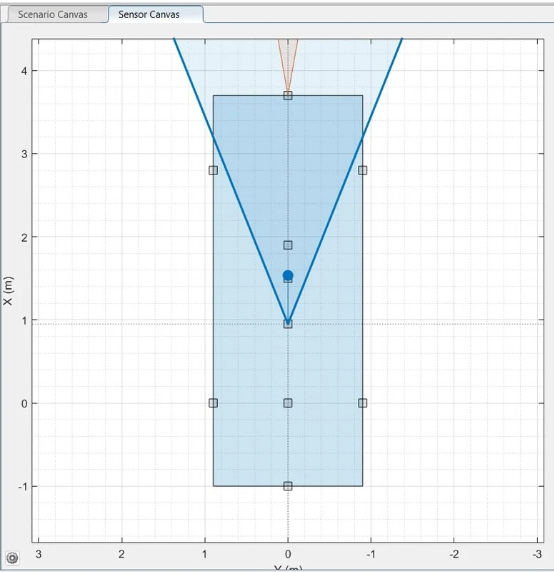The width and height of the screenshot is (554, 572).
Task: Pick the right front wheel mount marker
Action: click(363, 170)
